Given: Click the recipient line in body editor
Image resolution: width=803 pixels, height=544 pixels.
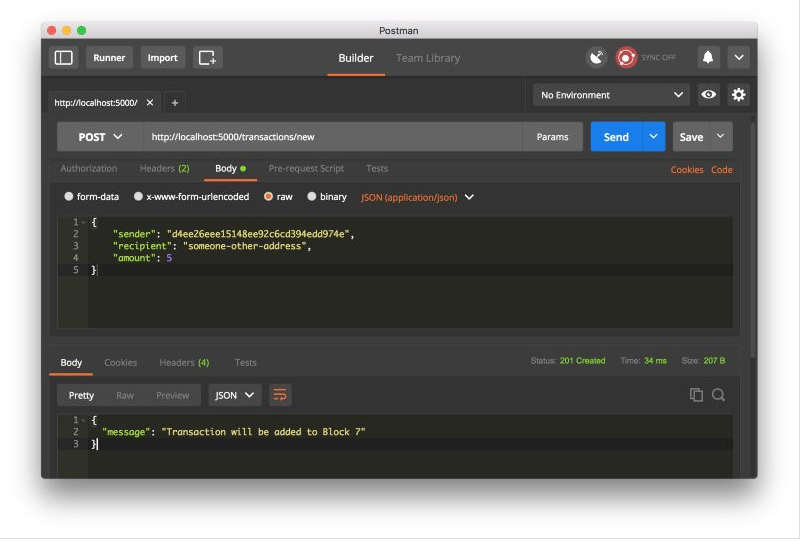Looking at the screenshot, I should (x=212, y=246).
